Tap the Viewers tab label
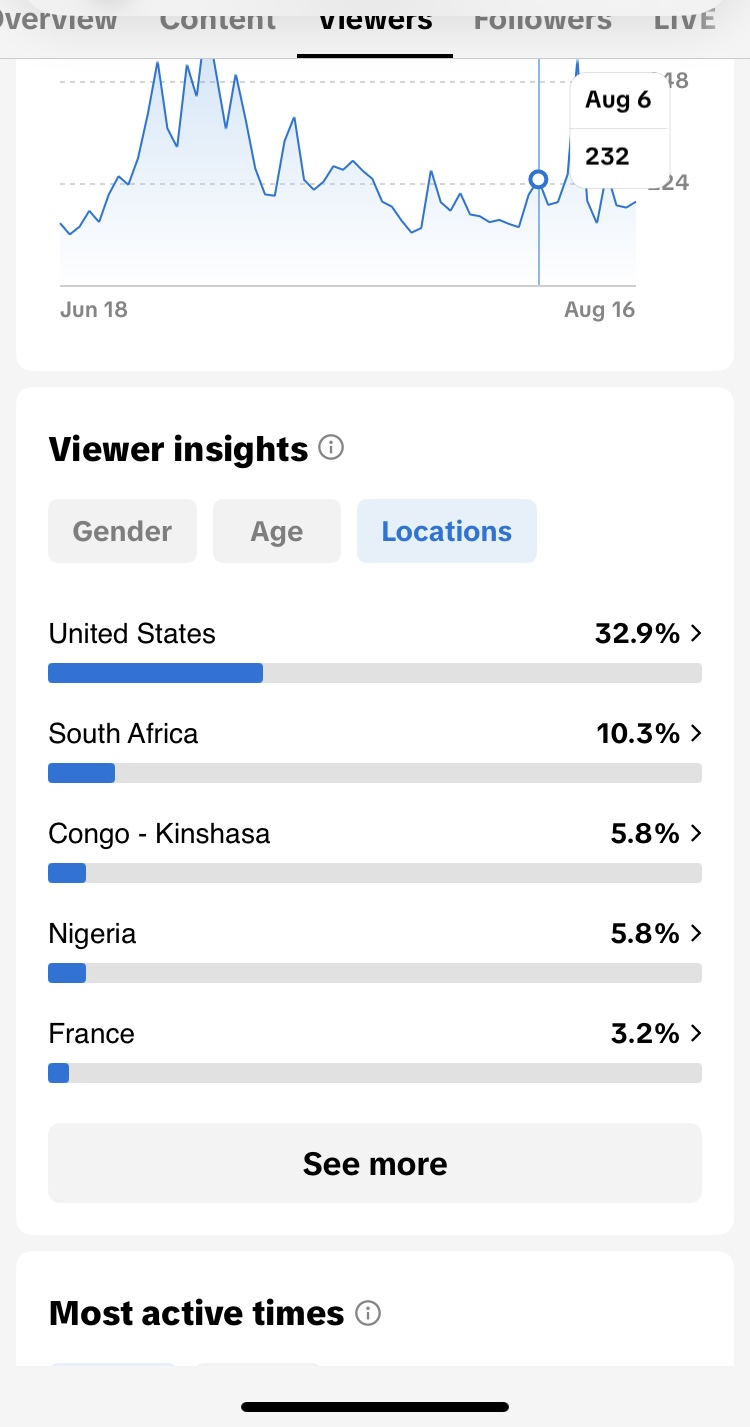Viewport: 750px width, 1427px height. pyautogui.click(x=376, y=18)
